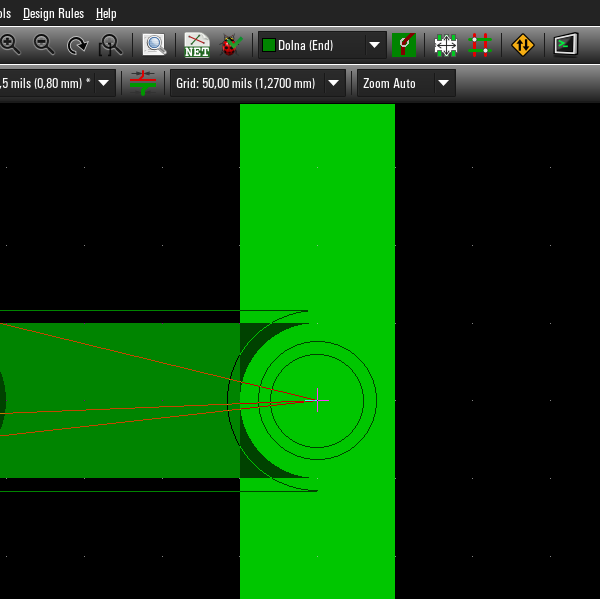Expand the Dolna (End) layer dropdown
Image resolution: width=600 pixels, height=599 pixels.
[375, 45]
